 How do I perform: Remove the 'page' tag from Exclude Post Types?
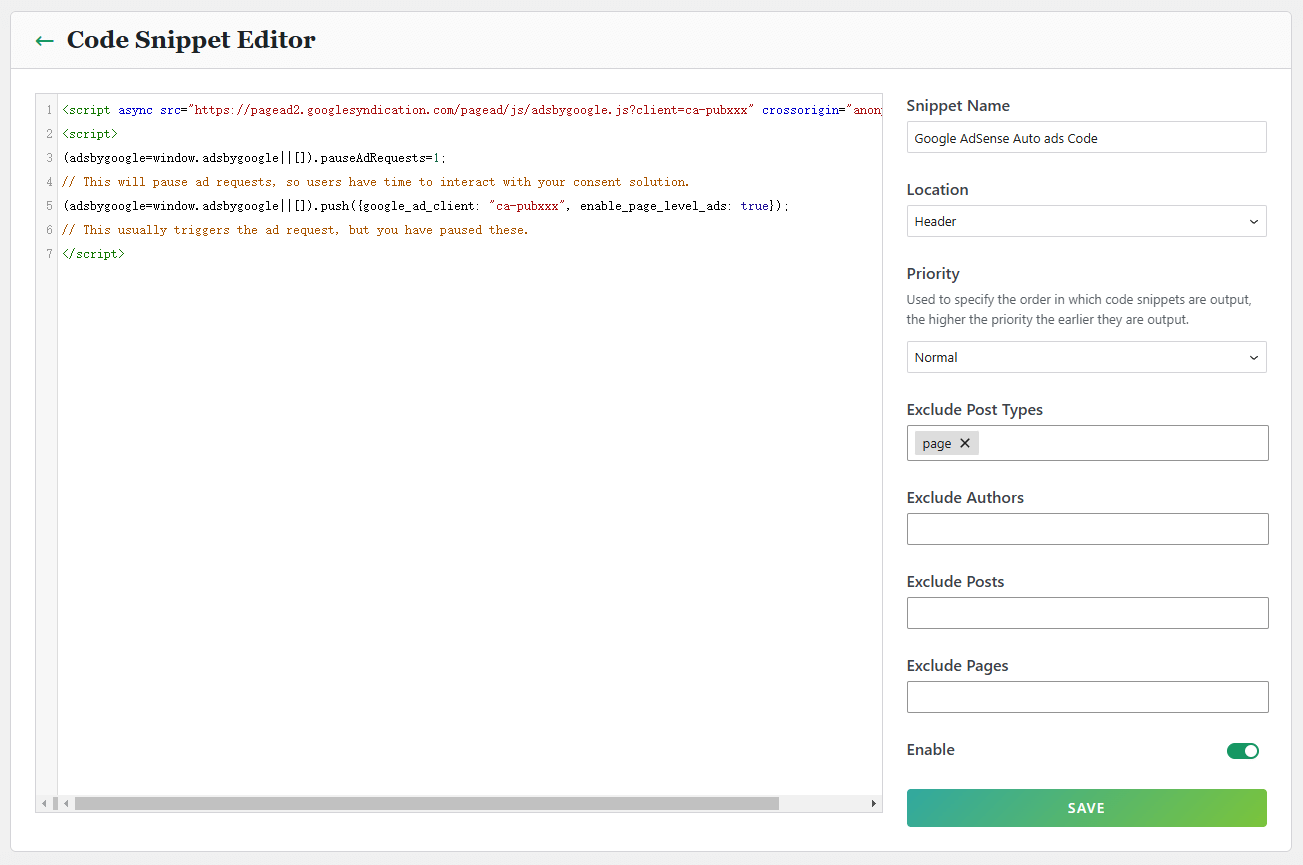965,443
